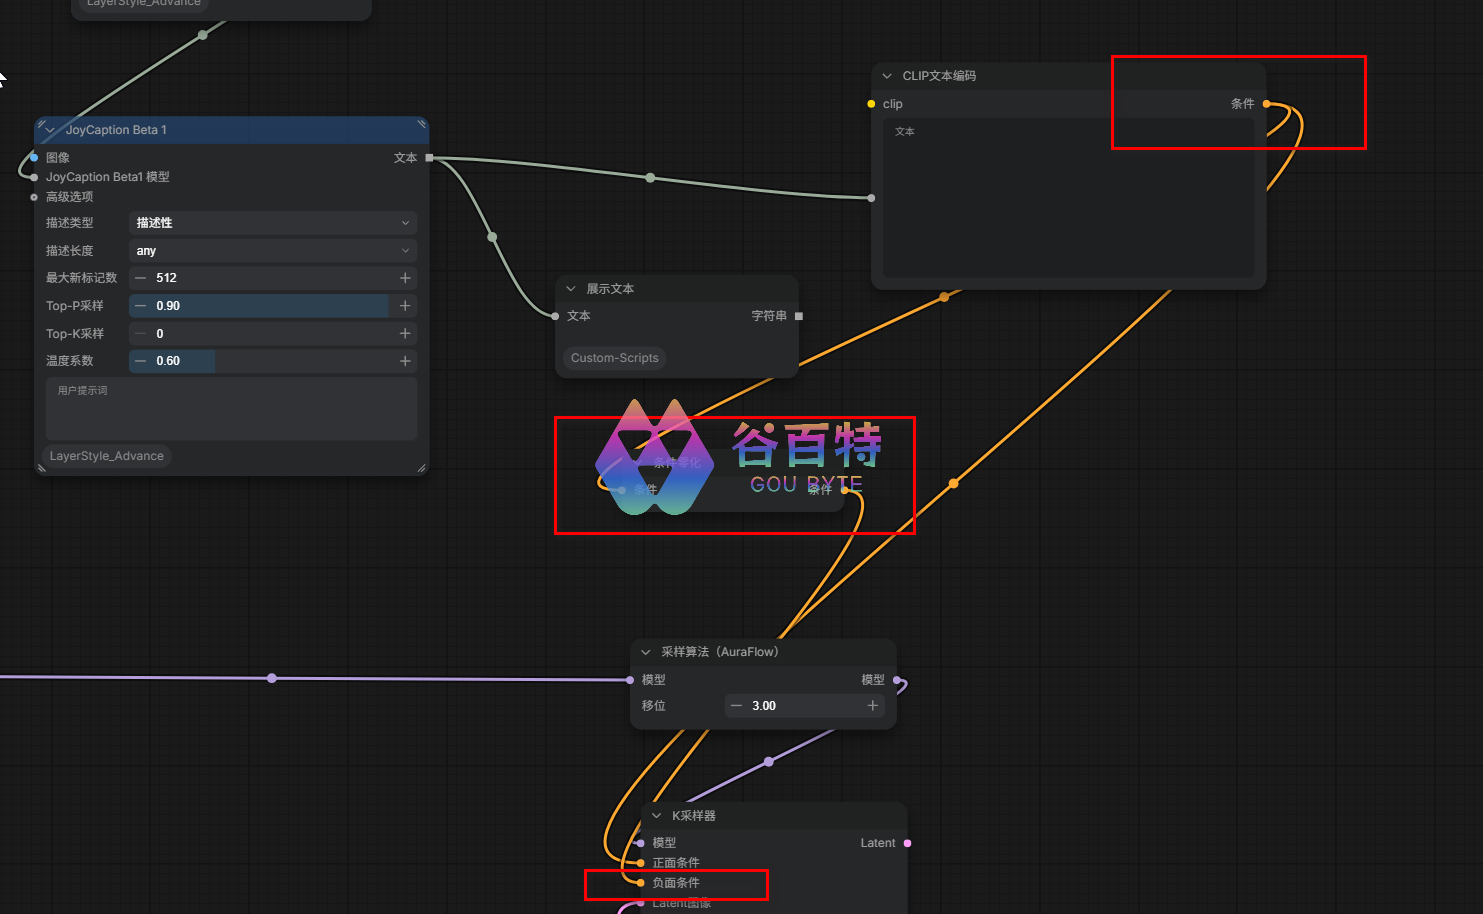Decrease Top-K采样 with the minus icon
The image size is (1483, 914).
(x=141, y=334)
